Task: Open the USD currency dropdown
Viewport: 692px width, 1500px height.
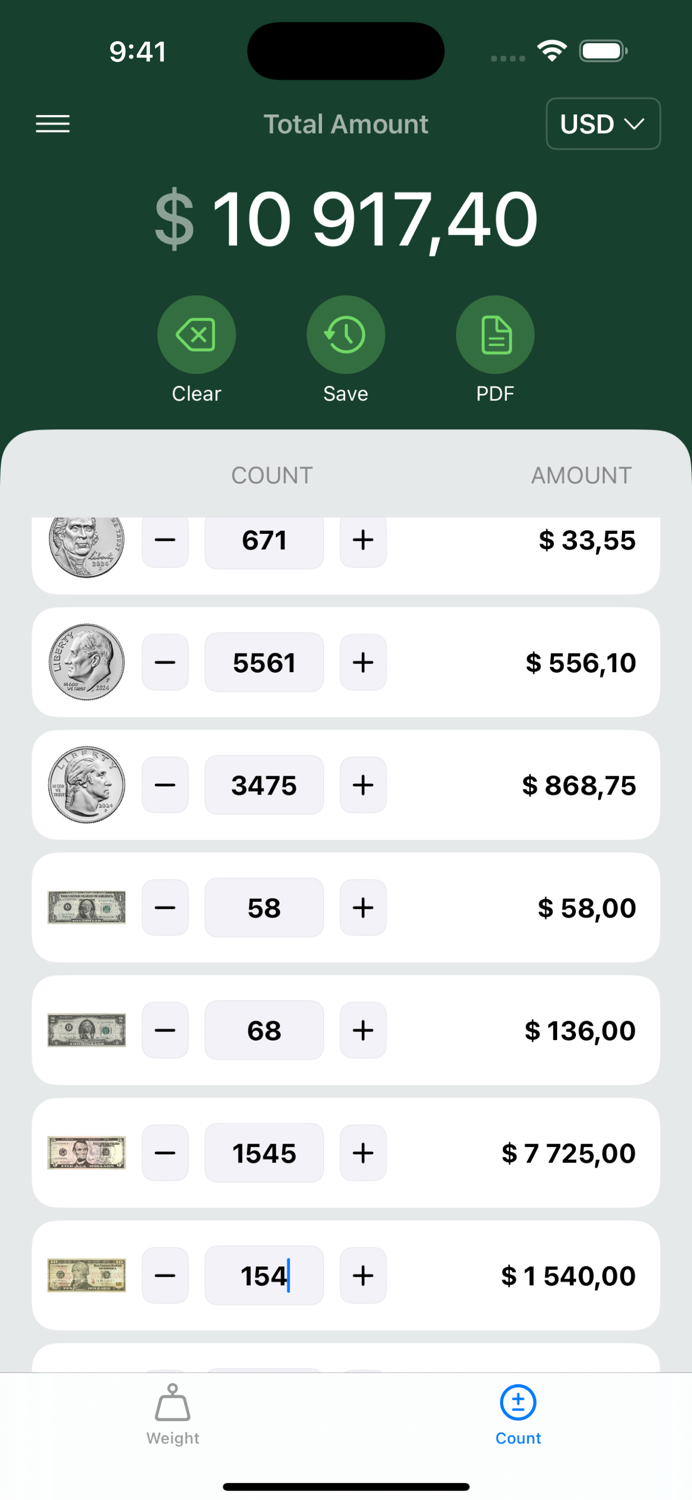Action: coord(603,123)
